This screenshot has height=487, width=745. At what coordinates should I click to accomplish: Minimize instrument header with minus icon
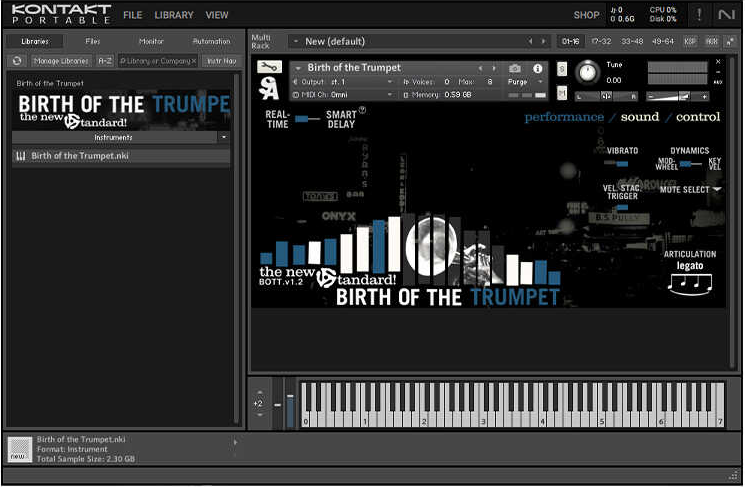718,72
